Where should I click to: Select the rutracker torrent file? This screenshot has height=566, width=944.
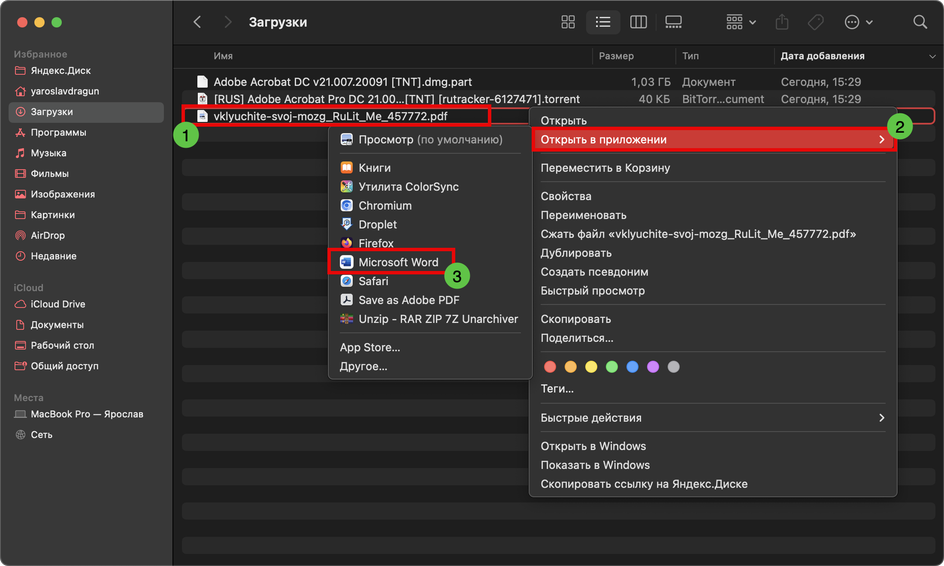click(397, 99)
